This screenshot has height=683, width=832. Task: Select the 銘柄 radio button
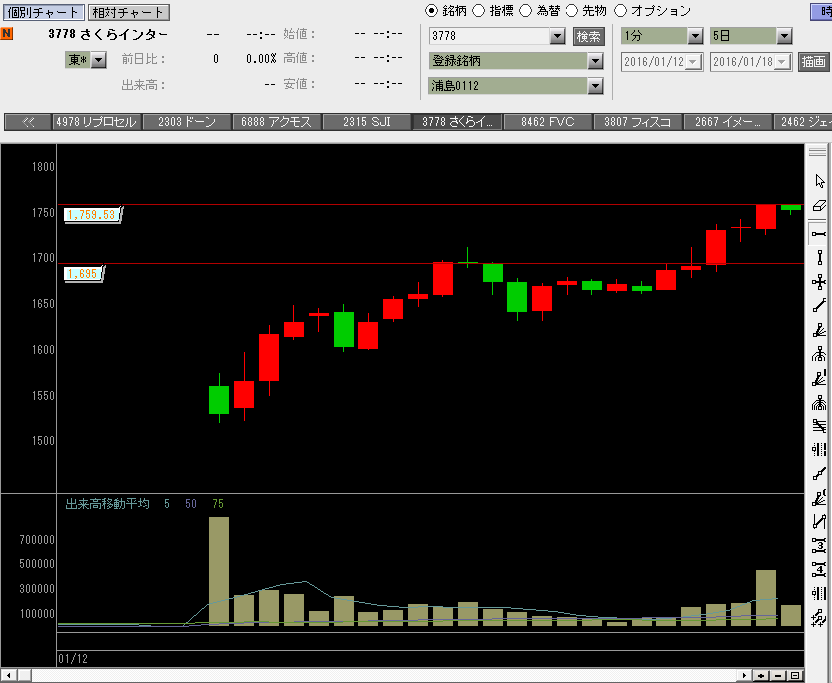431,11
